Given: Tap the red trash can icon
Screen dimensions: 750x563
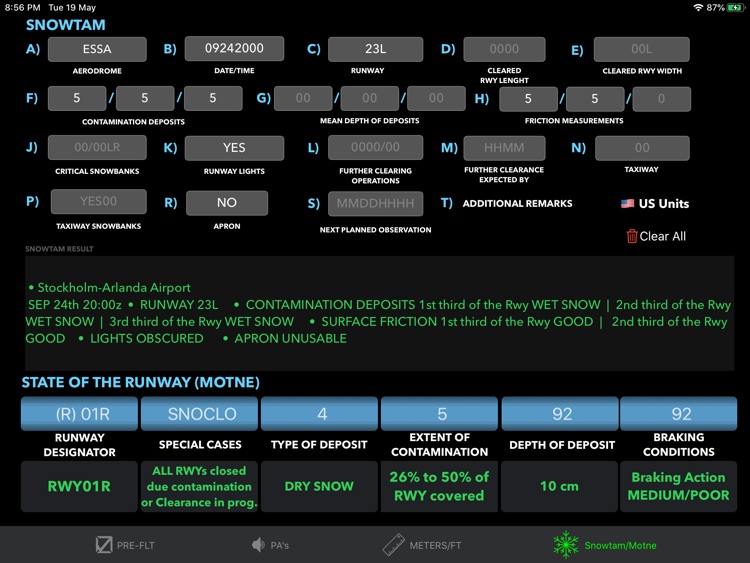Looking at the screenshot, I should coord(631,236).
